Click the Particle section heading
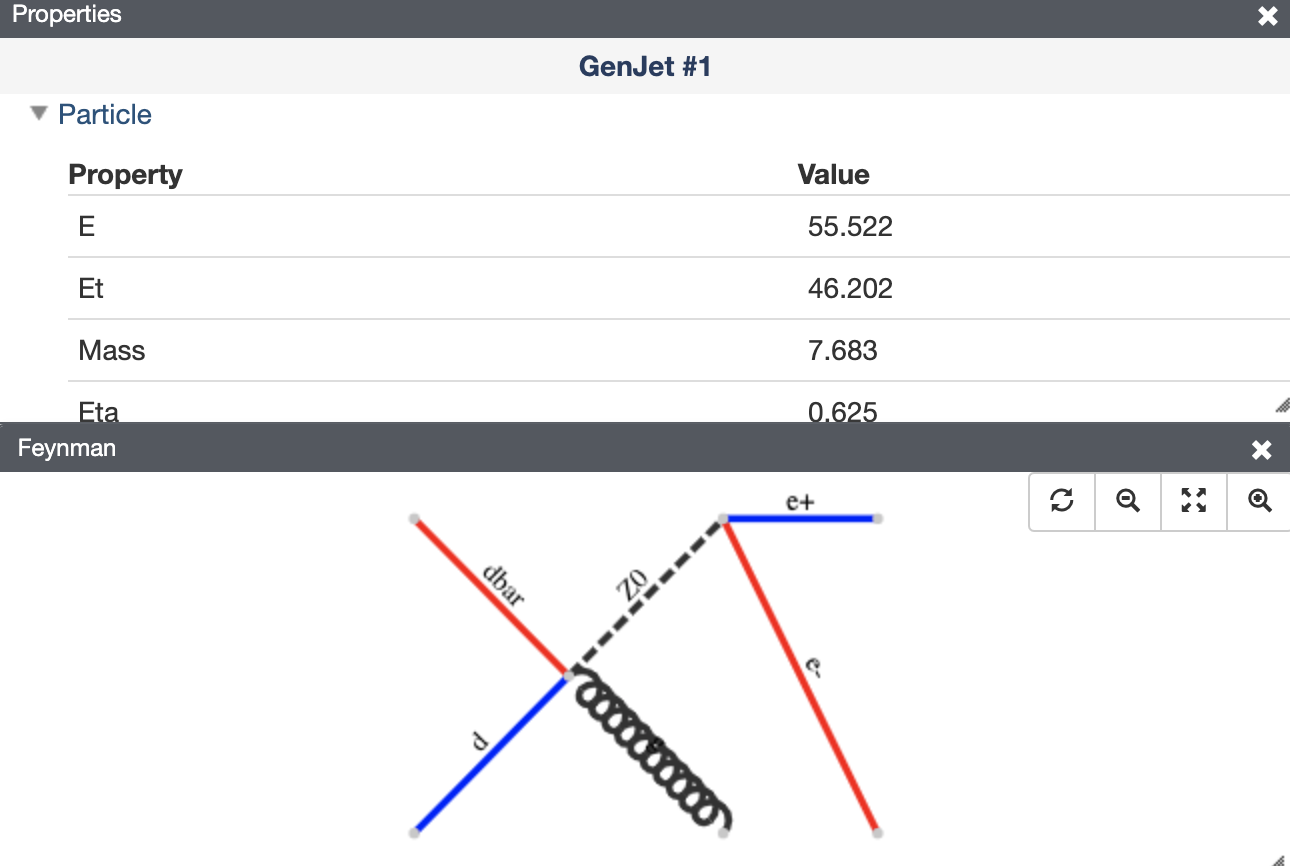Image resolution: width=1290 pixels, height=866 pixels. 105,115
